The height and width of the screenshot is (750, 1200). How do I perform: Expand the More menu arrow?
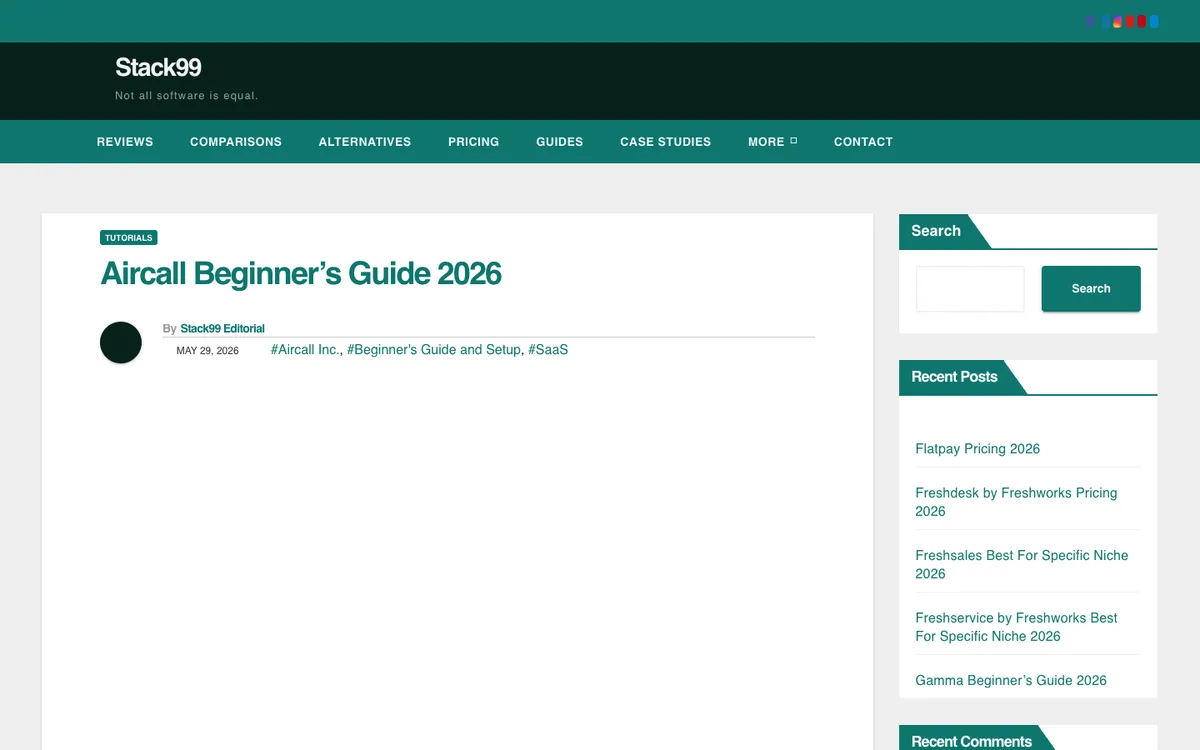point(793,141)
